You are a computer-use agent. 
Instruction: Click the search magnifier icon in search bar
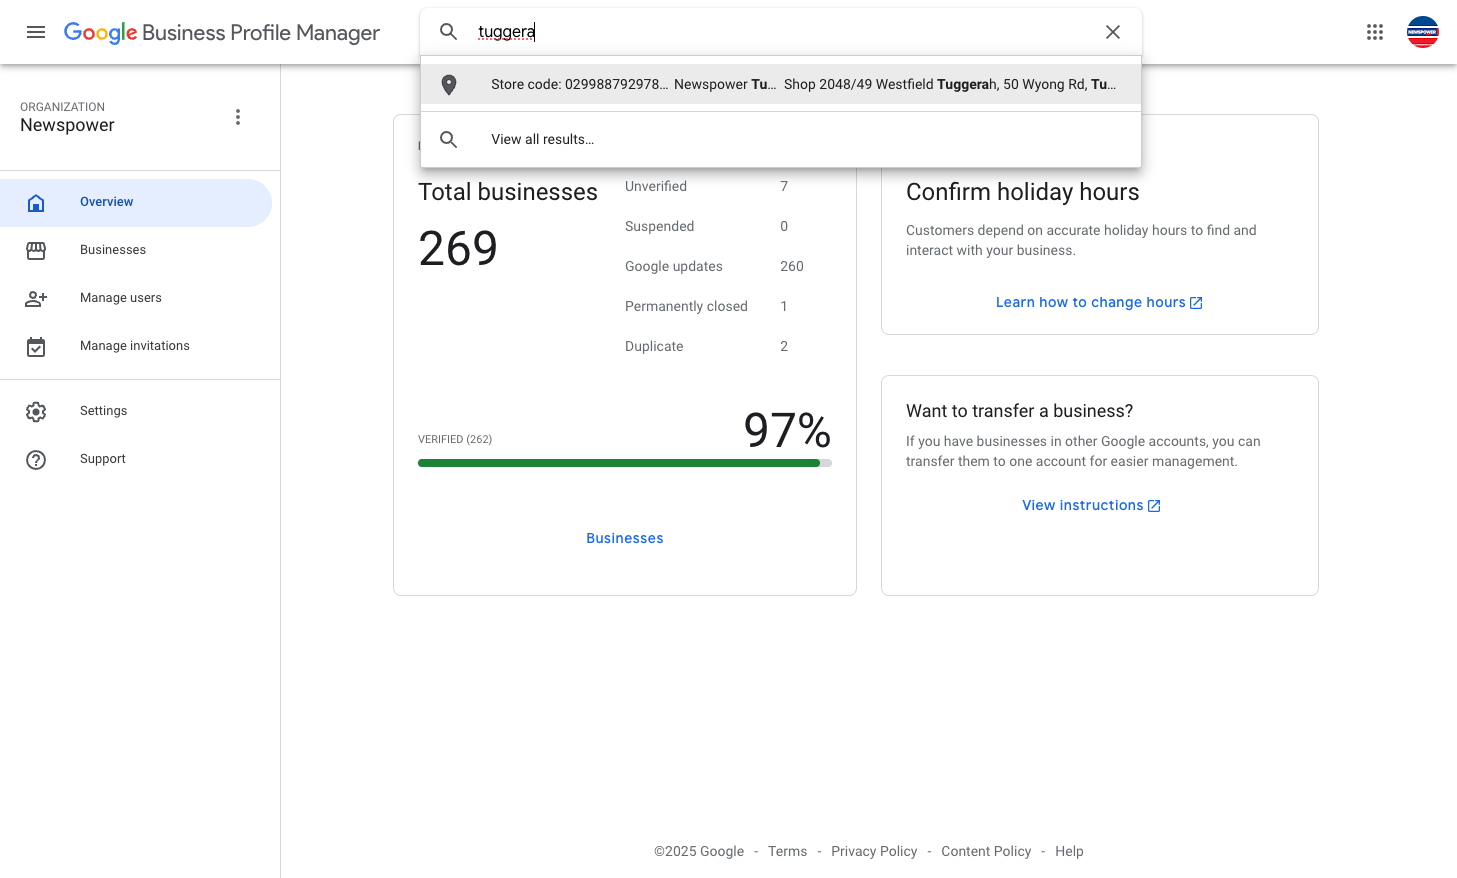click(449, 32)
